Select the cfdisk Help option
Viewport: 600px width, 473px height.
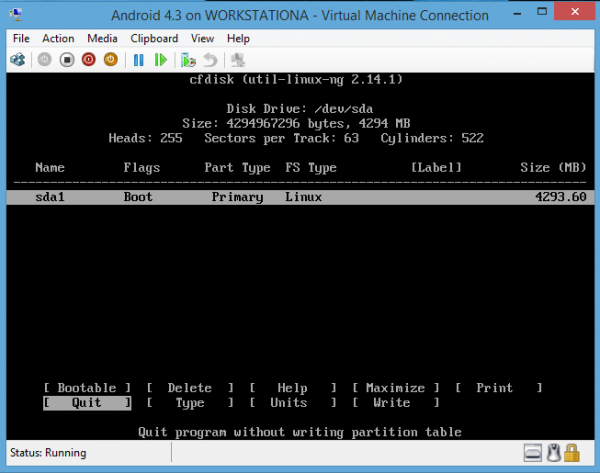pos(293,388)
